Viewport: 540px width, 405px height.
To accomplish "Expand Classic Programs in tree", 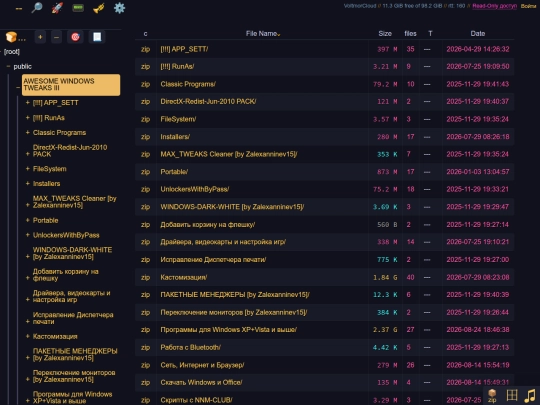I will click(28, 132).
